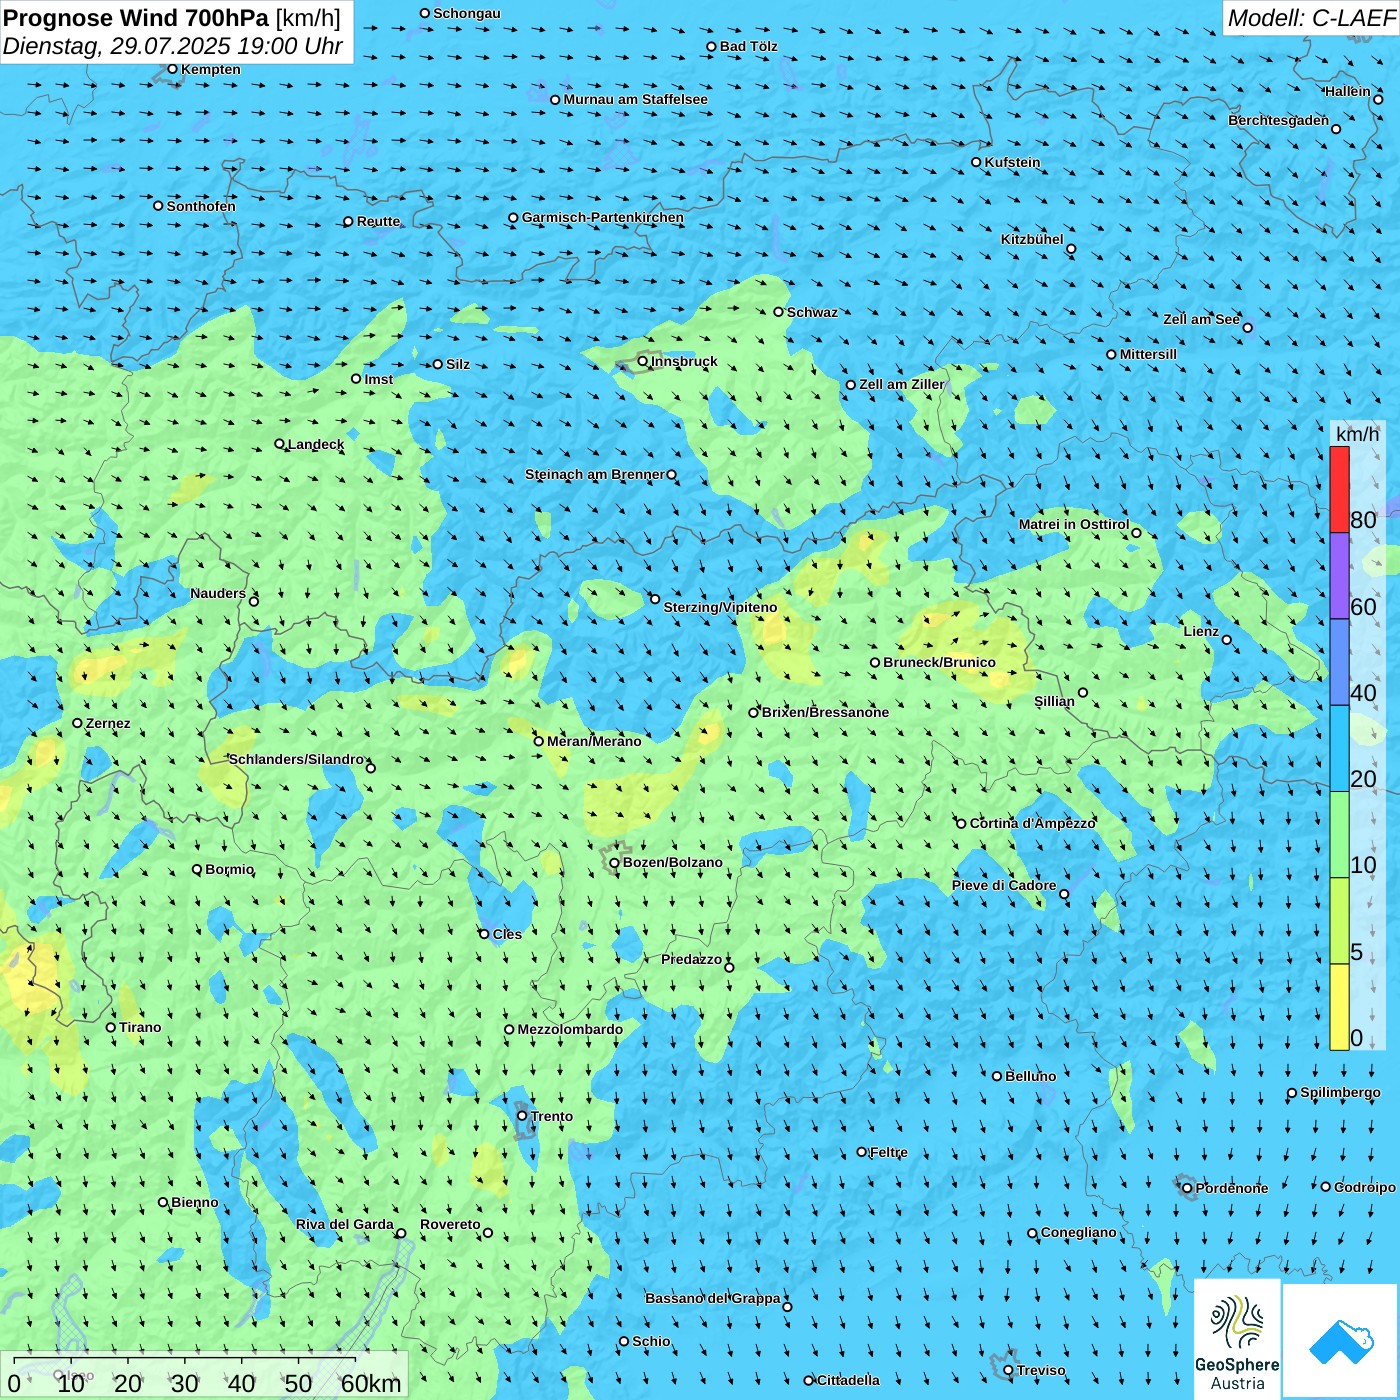Viewport: 1400px width, 1400px height.
Task: Click the 'Sterzing/Vipiteno' label
Action: (x=720, y=607)
